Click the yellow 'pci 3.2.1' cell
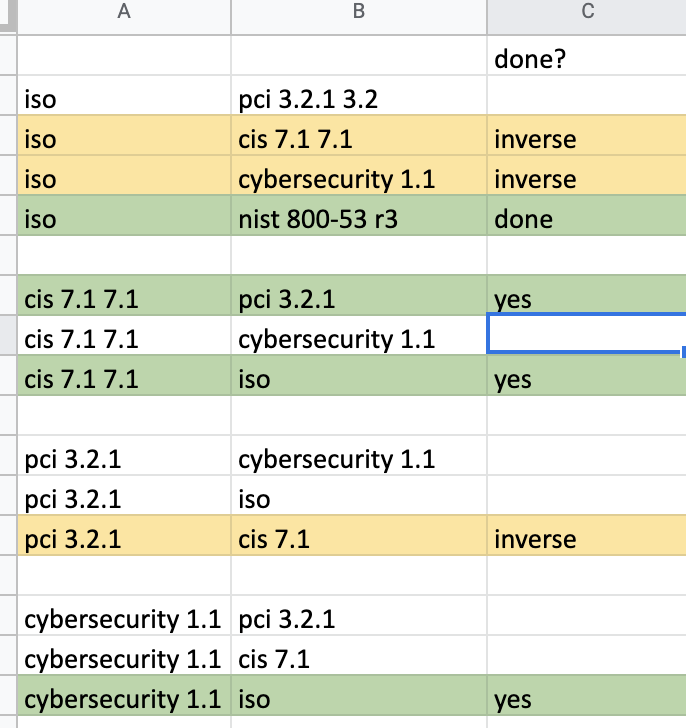 tap(124, 535)
